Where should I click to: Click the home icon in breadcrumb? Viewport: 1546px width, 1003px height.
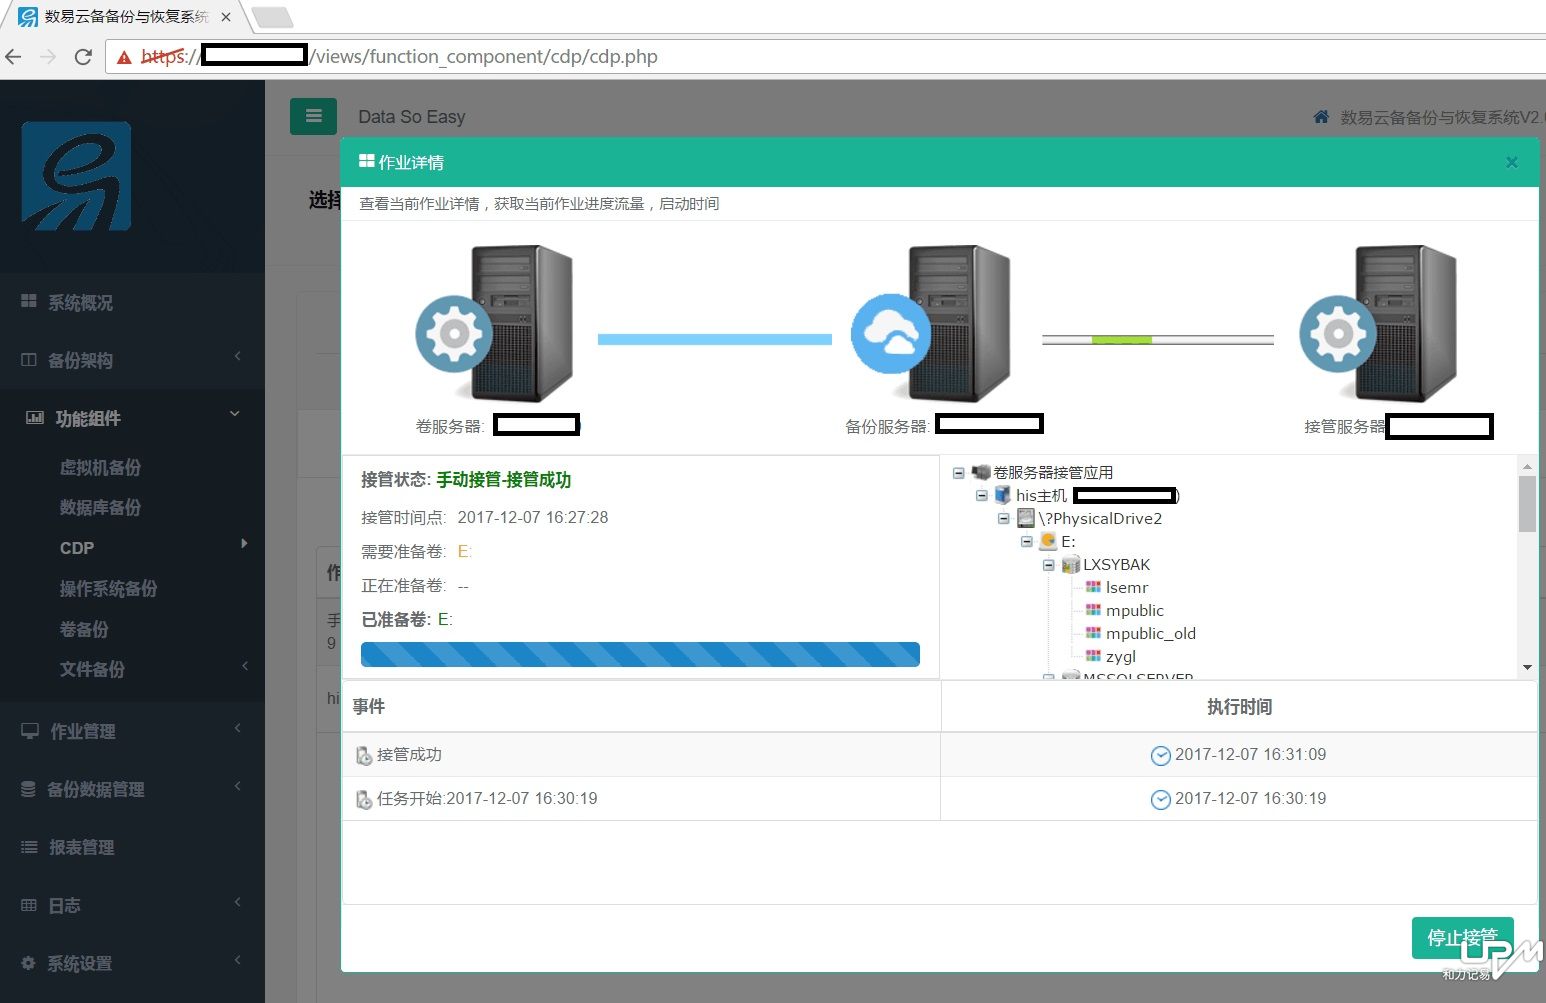(x=1321, y=117)
